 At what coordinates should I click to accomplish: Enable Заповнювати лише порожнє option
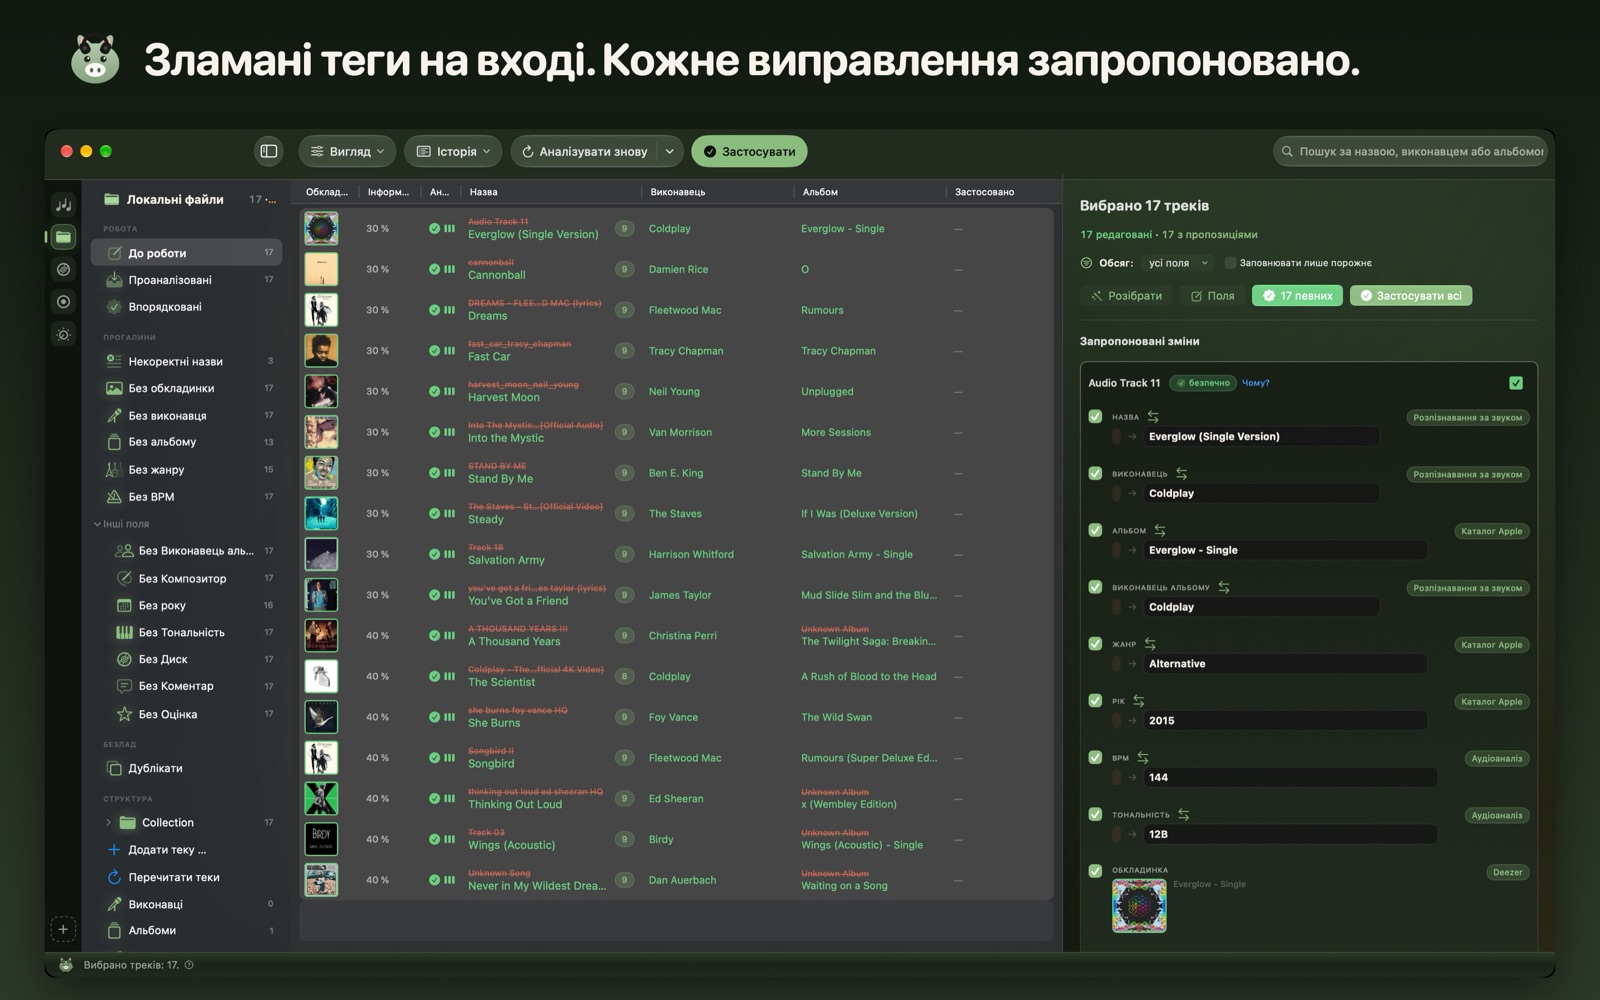(x=1230, y=263)
